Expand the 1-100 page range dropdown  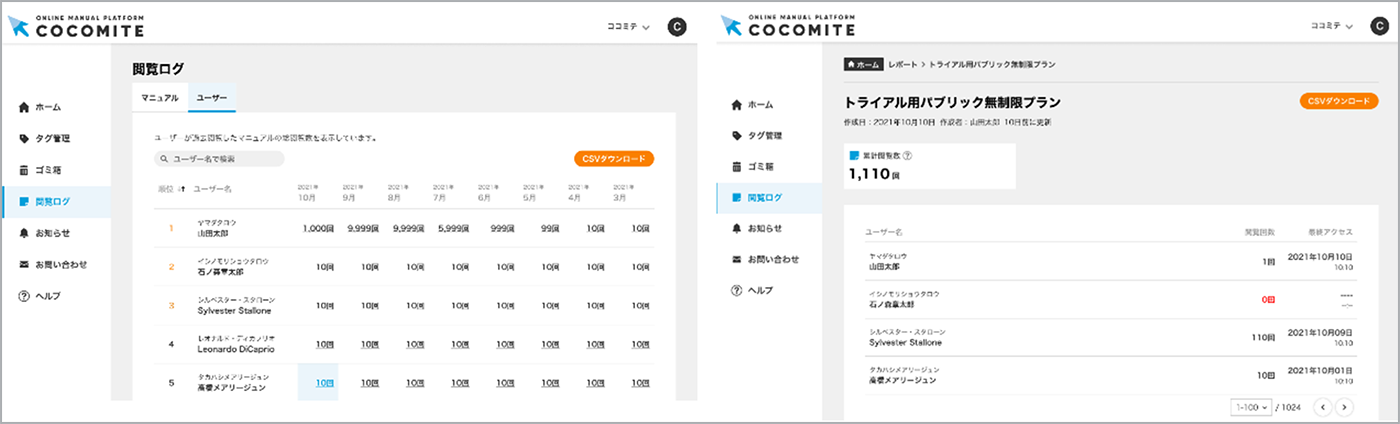point(1251,407)
